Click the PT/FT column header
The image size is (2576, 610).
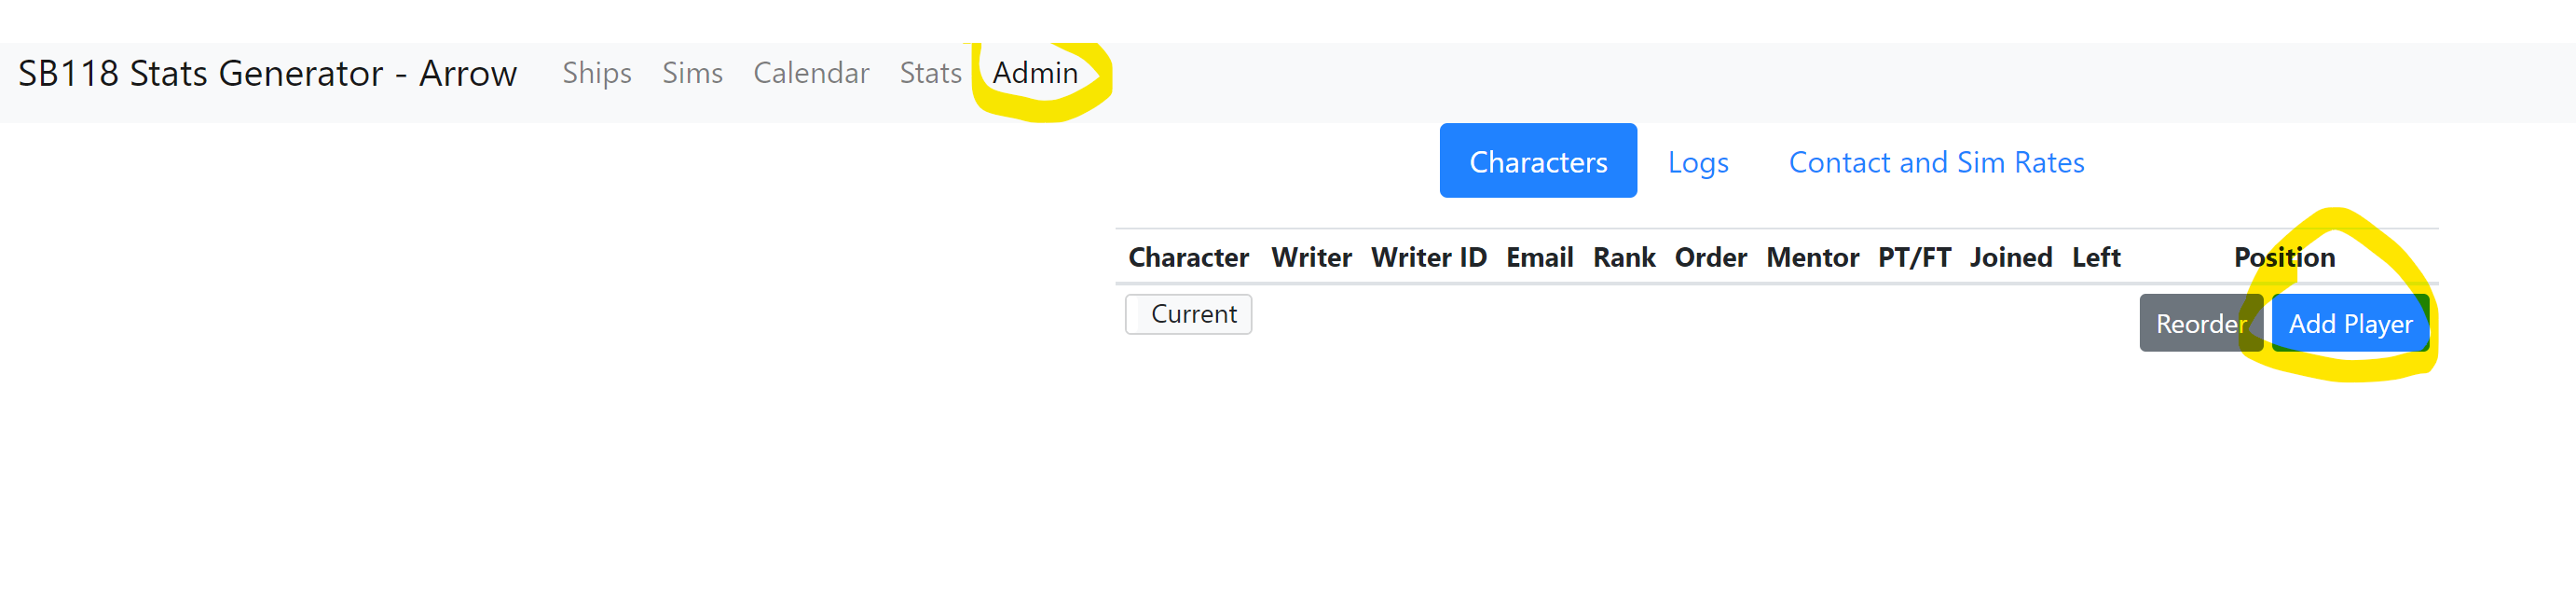pyautogui.click(x=1914, y=258)
